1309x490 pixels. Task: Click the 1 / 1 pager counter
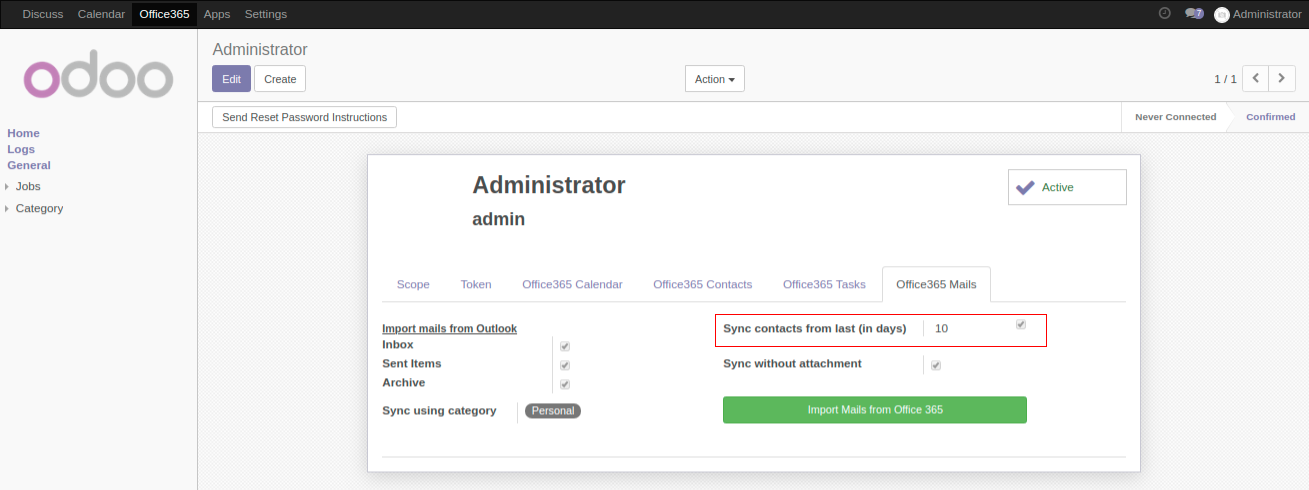click(x=1225, y=79)
